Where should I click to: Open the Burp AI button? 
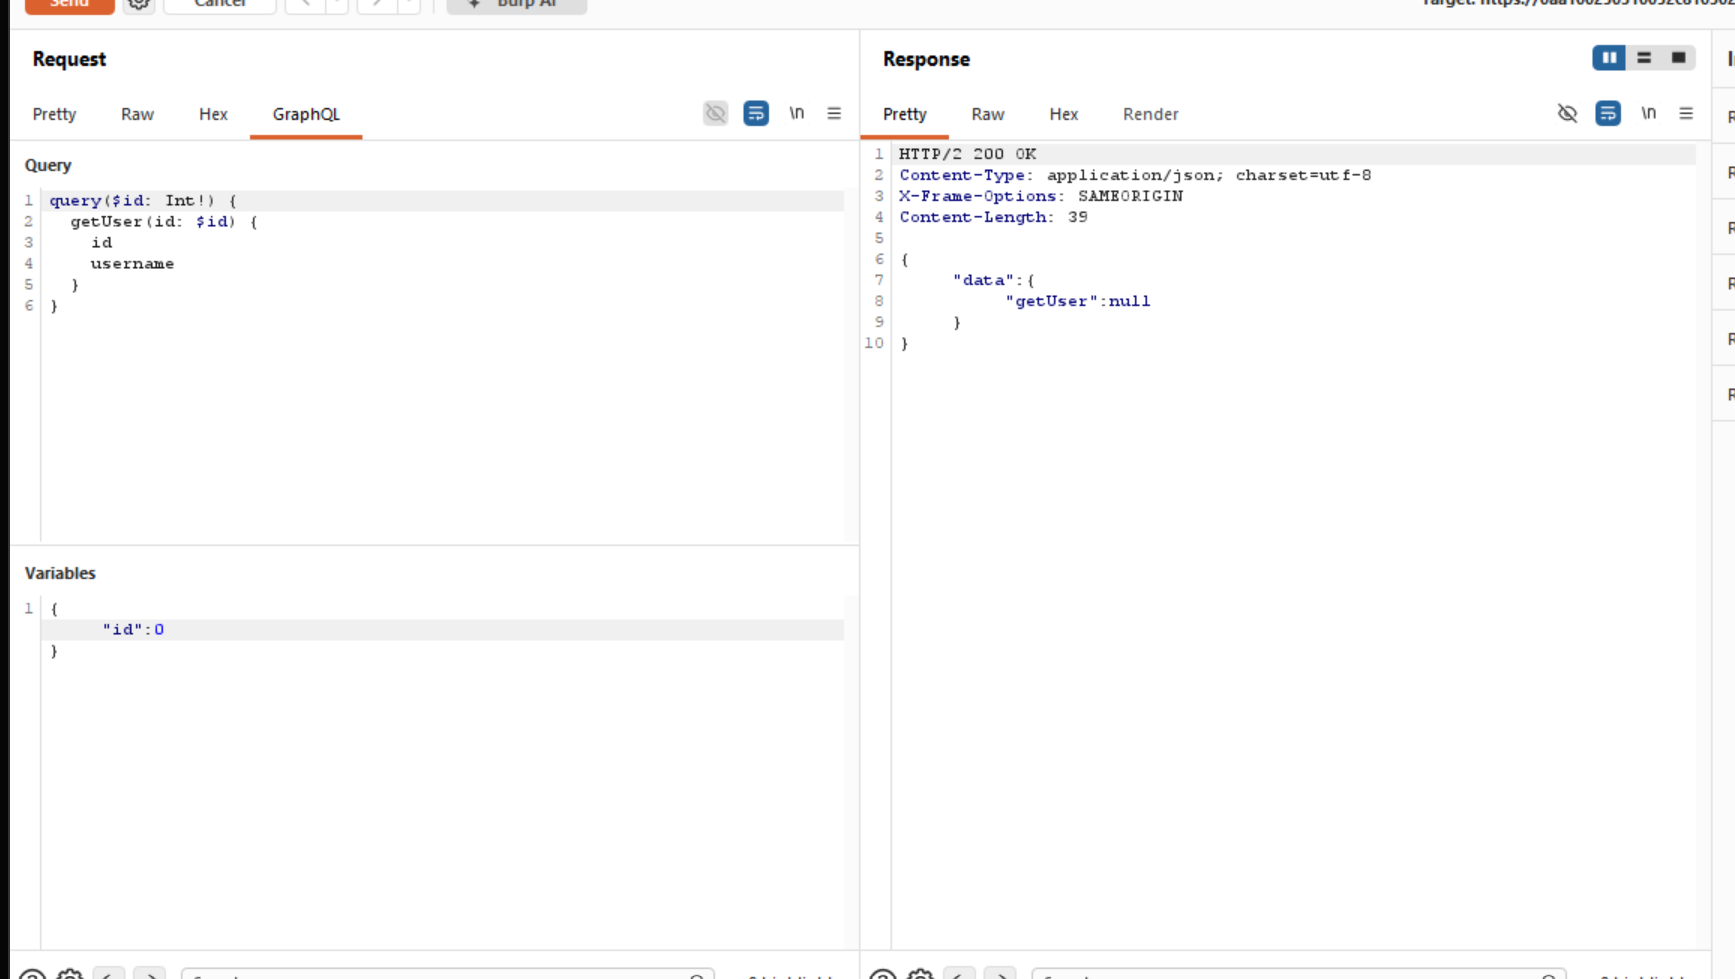click(516, 5)
